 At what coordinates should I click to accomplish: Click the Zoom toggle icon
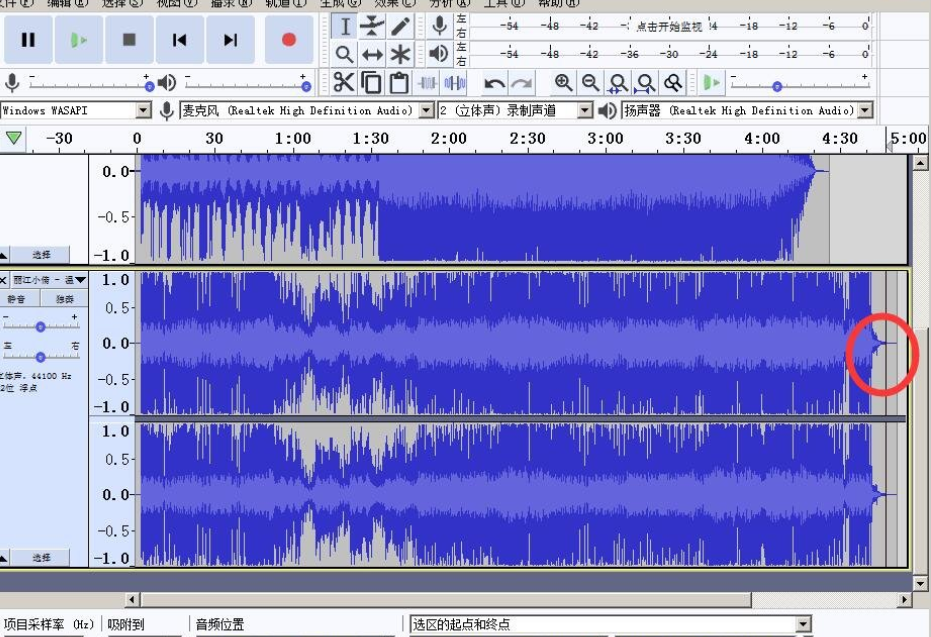(673, 83)
